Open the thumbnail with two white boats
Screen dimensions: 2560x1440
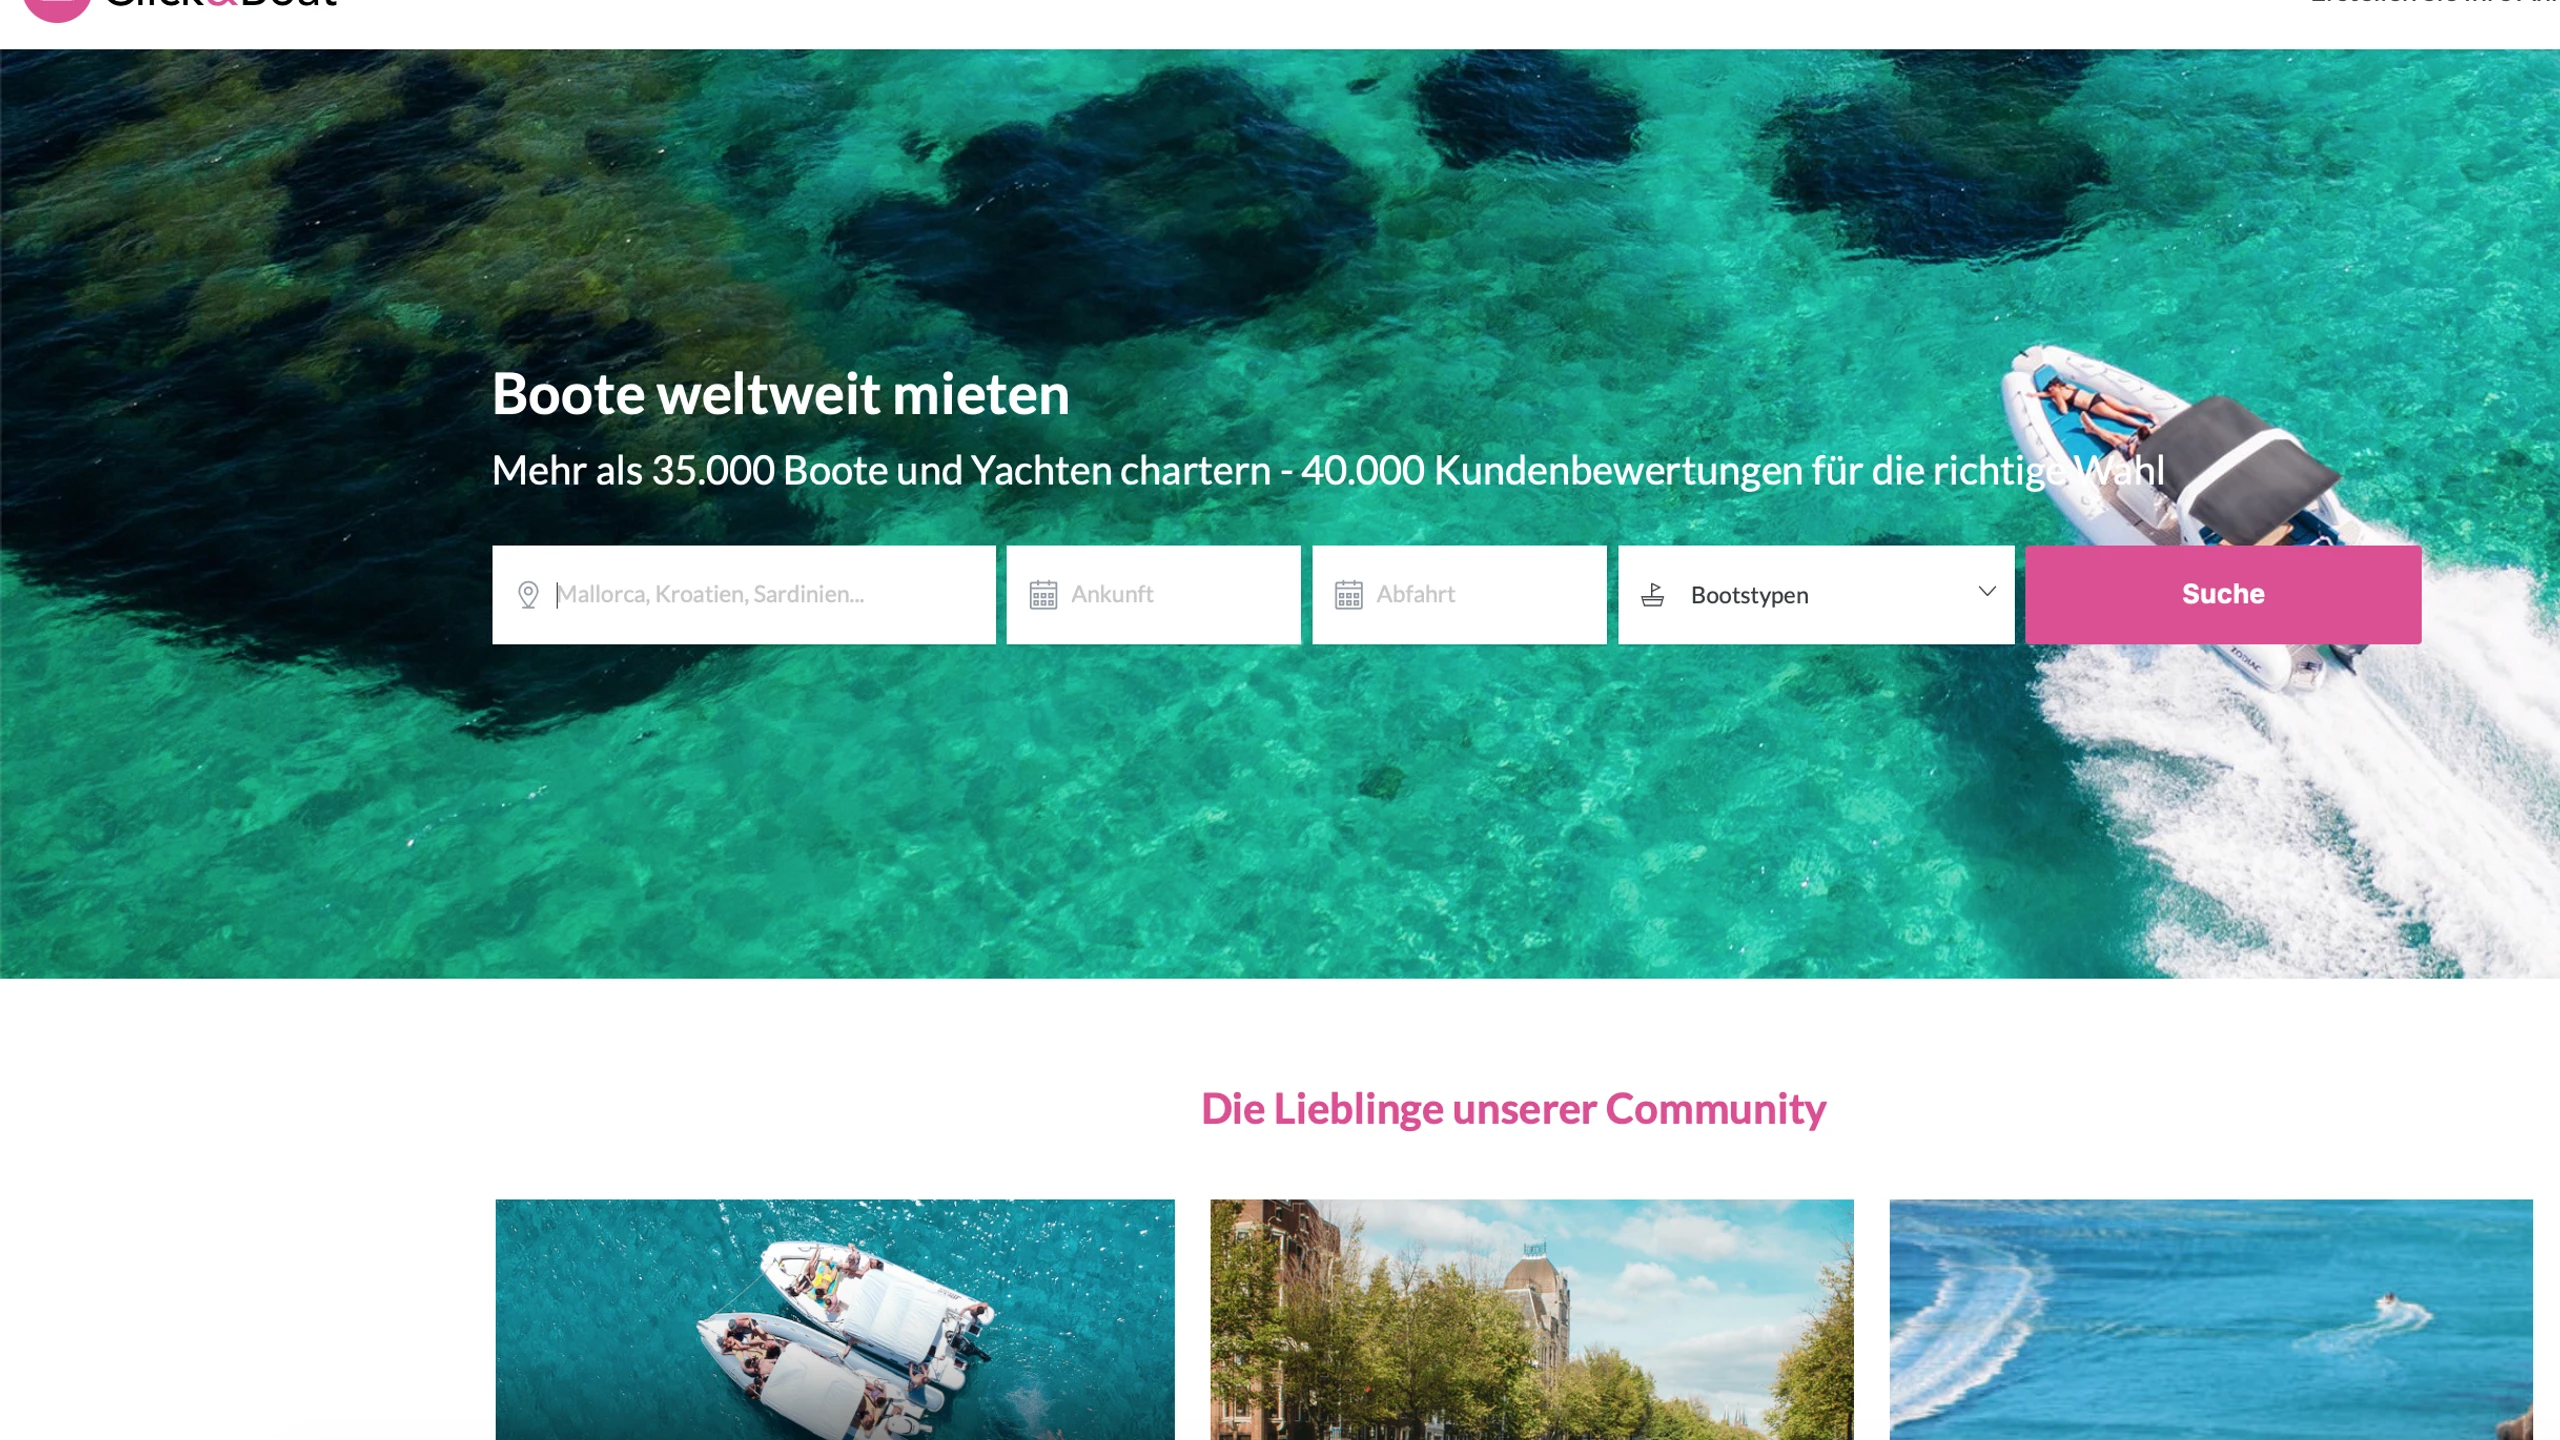[835, 1320]
